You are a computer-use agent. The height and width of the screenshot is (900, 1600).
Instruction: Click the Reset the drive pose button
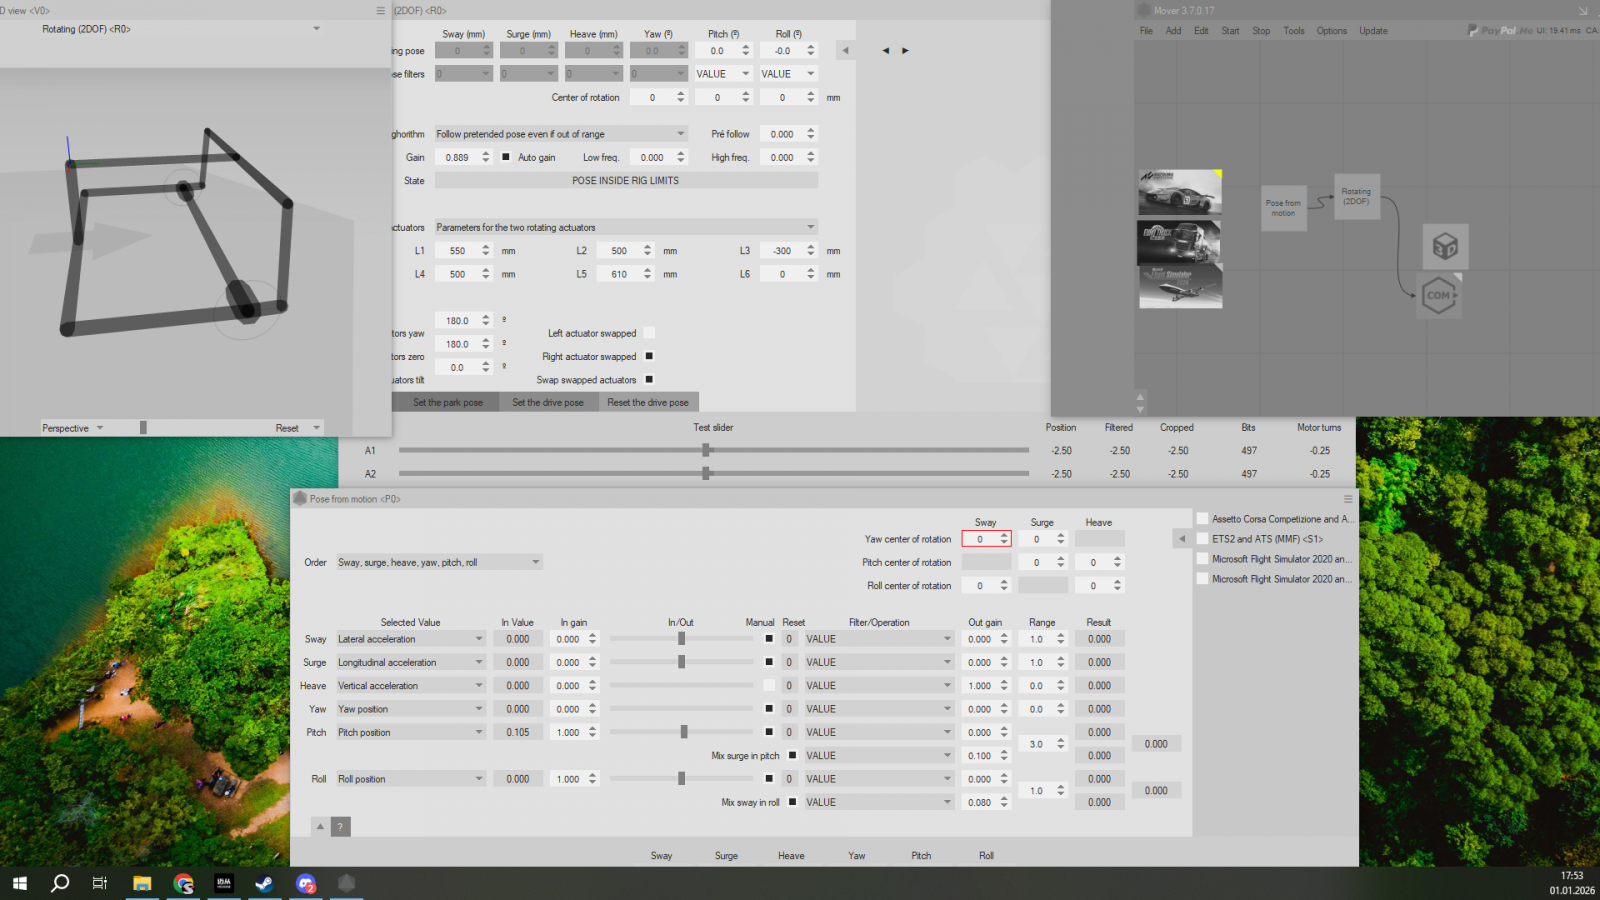tap(648, 402)
